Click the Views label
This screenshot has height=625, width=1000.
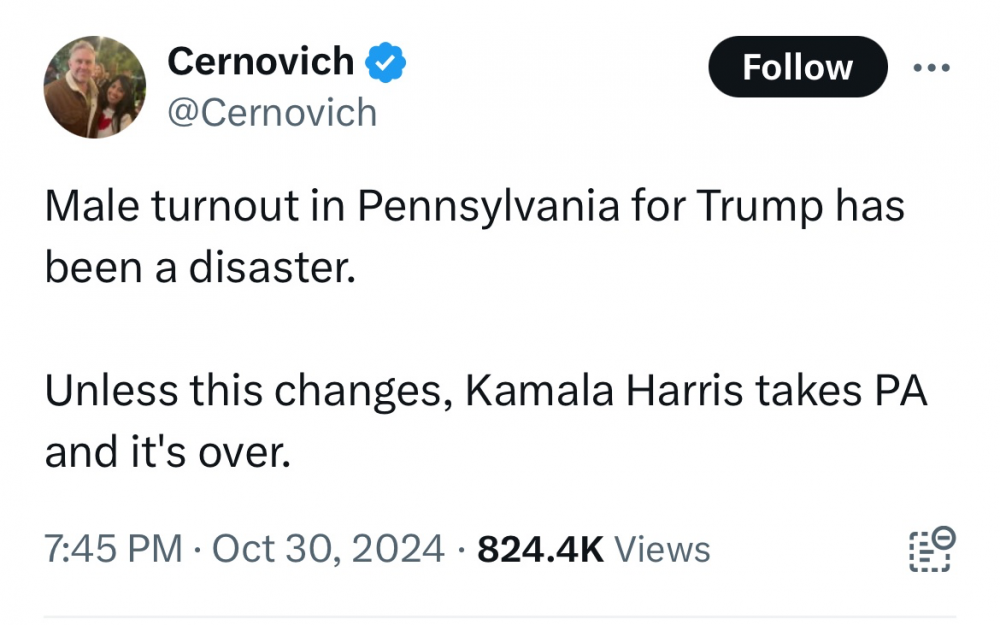[x=661, y=549]
